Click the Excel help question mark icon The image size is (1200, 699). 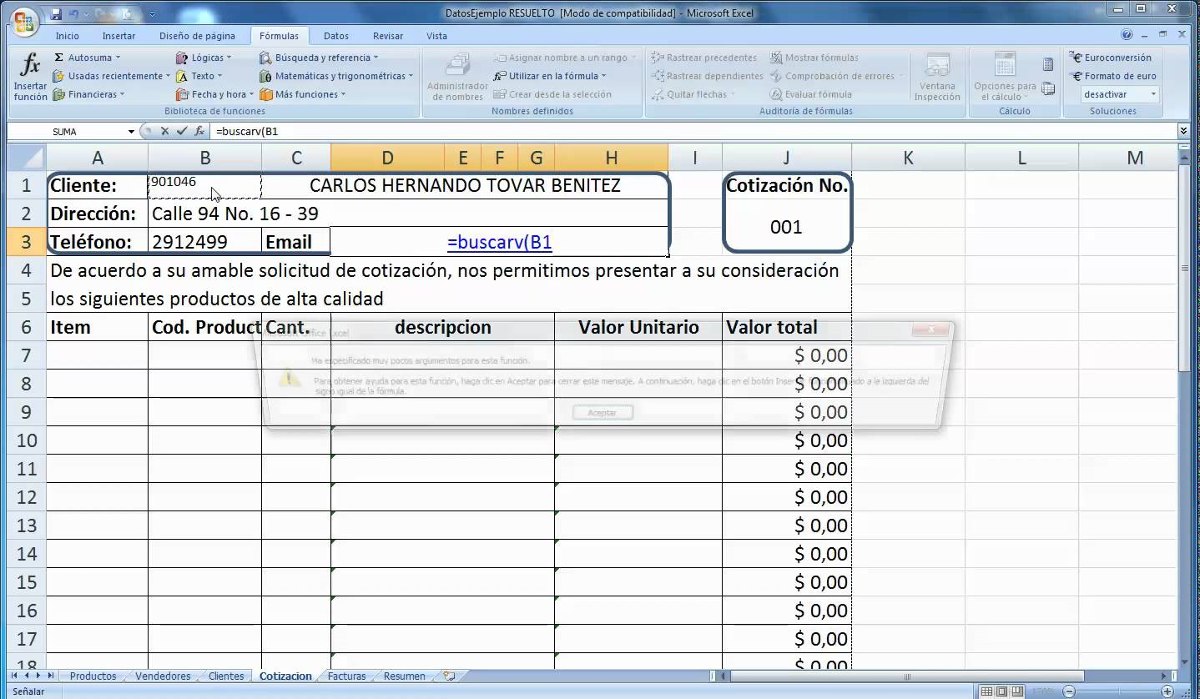1127,35
